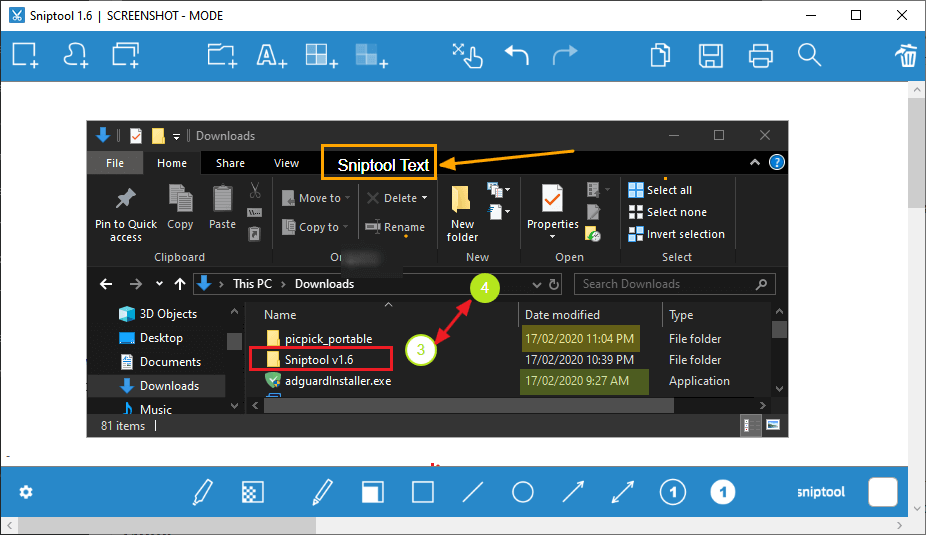The width and height of the screenshot is (926, 535).
Task: Open Sniptool settings gear
Action: pos(26,492)
